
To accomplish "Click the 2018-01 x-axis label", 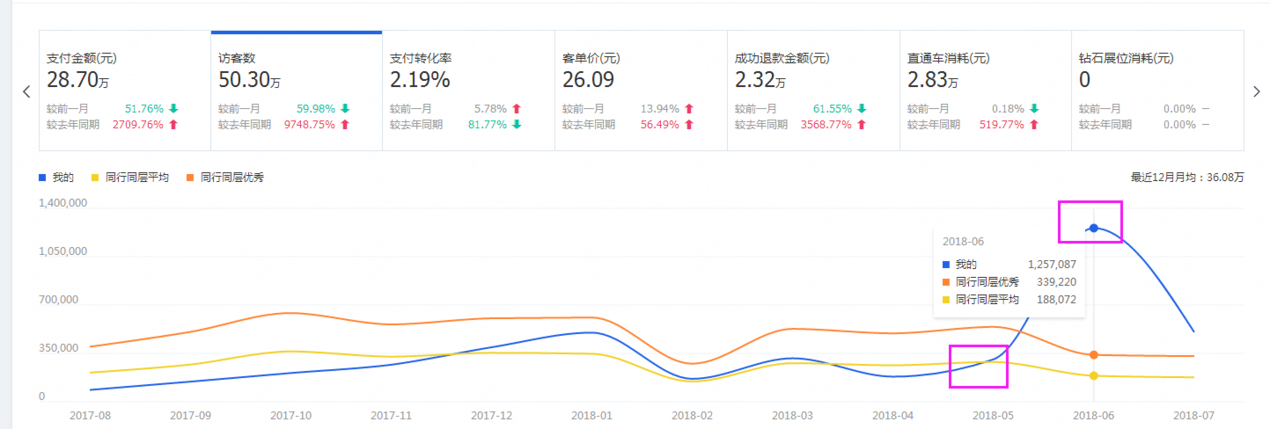I will tap(592, 414).
